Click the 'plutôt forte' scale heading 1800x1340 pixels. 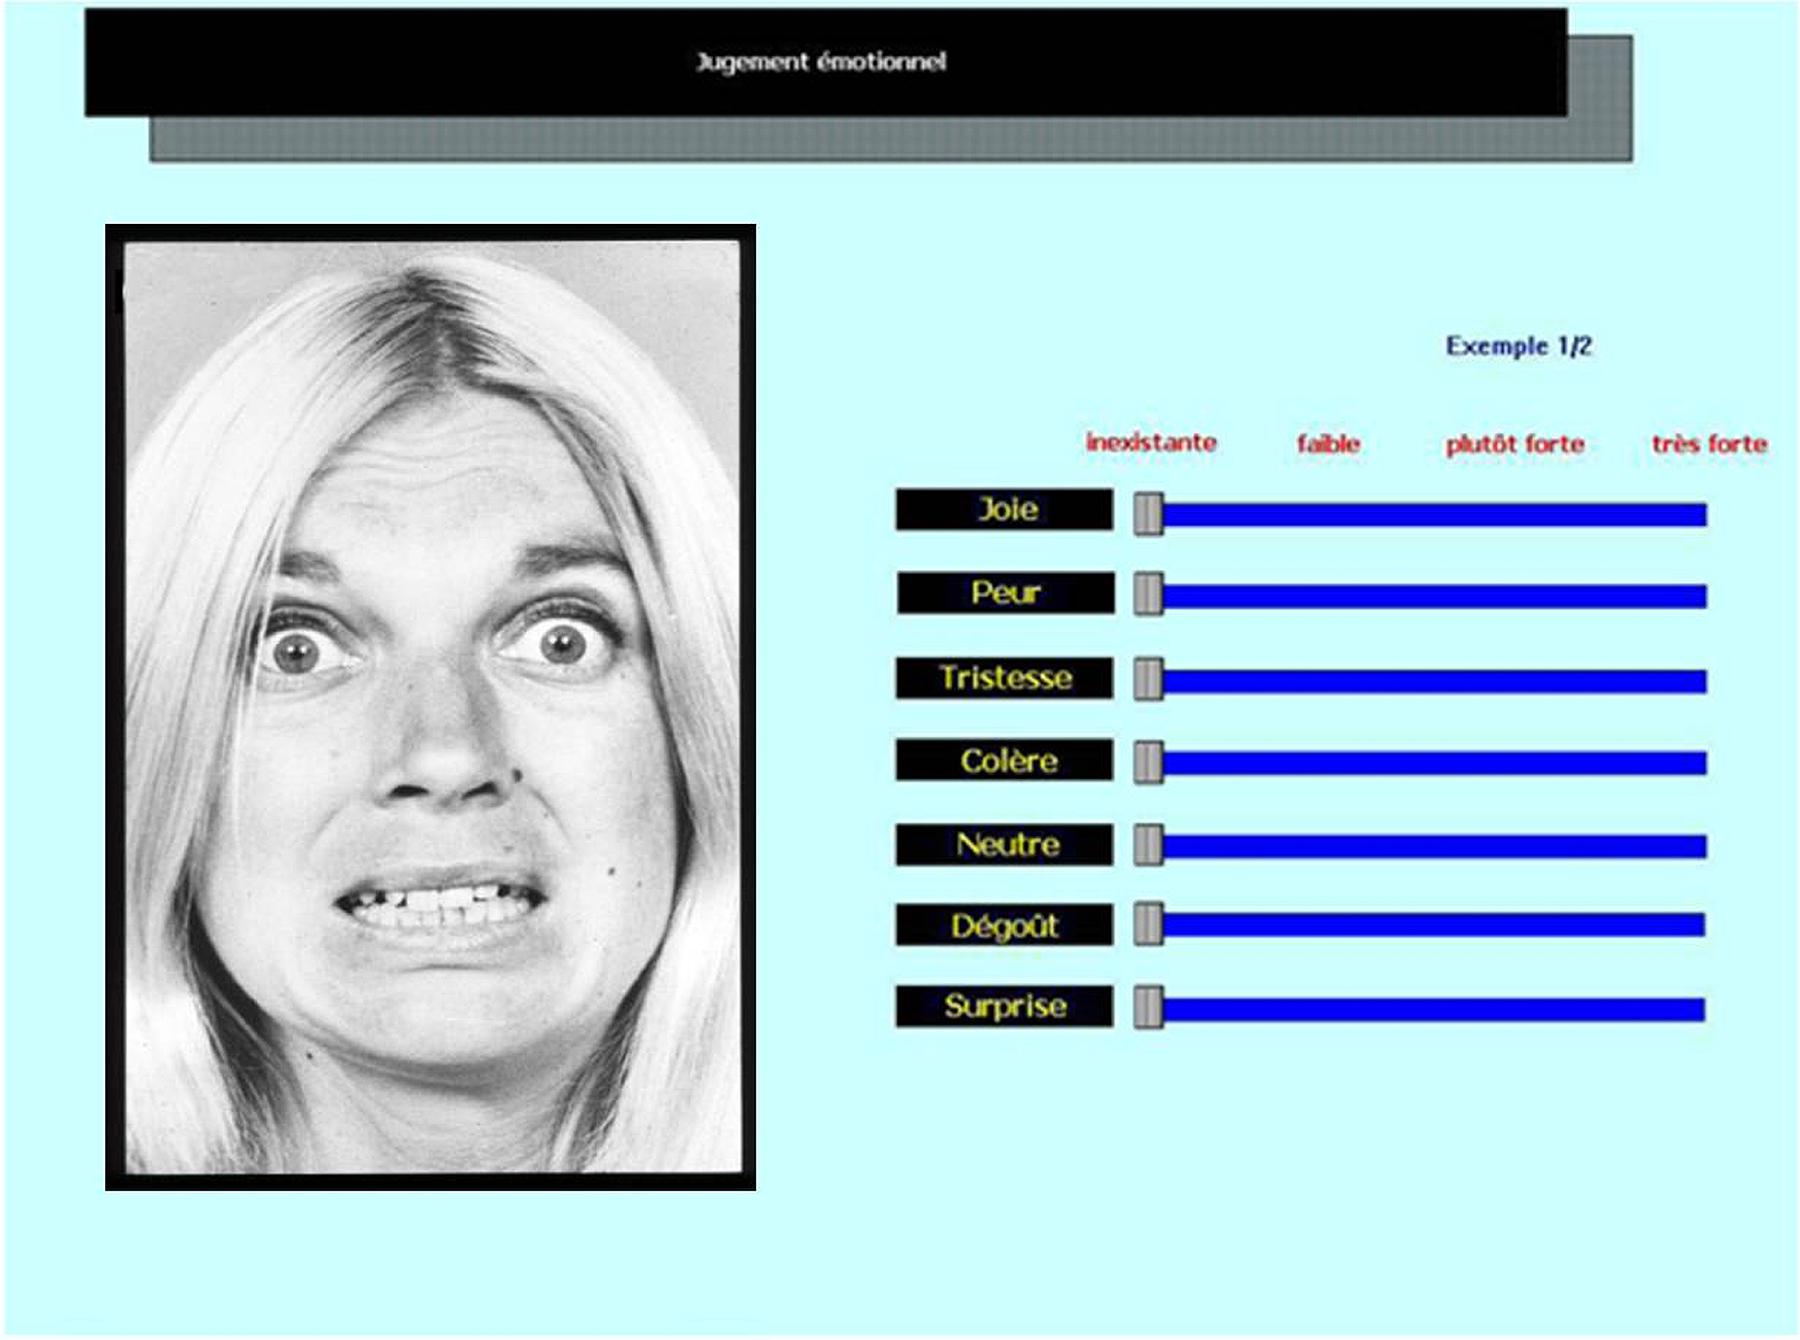coord(1515,444)
